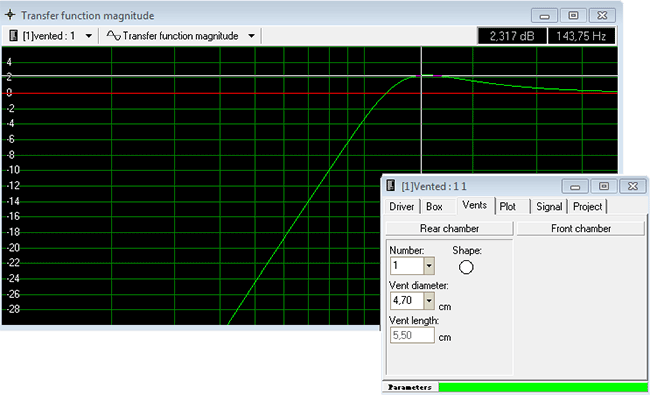The image size is (650, 395).
Task: Click the speaker box icon beside [1]vented : 1
Action: (x=13, y=36)
